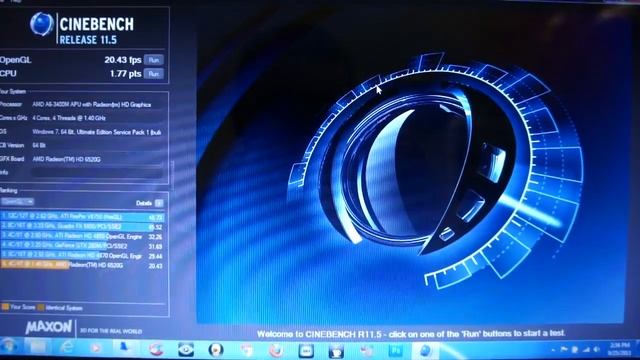The image size is (640, 360).
Task: Click the Identical System legend swatch
Action: pyautogui.click(x=41, y=307)
